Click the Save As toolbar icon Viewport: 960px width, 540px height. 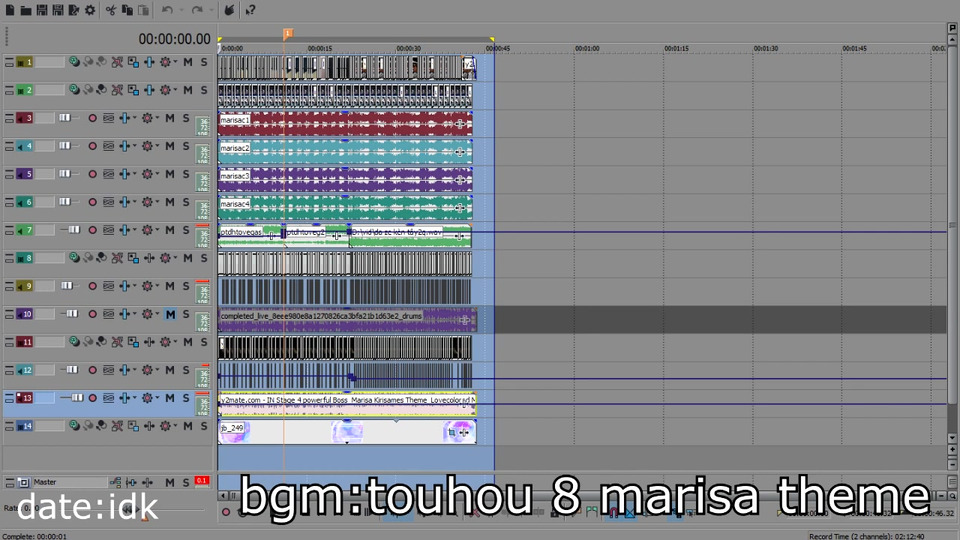pyautogui.click(x=58, y=10)
